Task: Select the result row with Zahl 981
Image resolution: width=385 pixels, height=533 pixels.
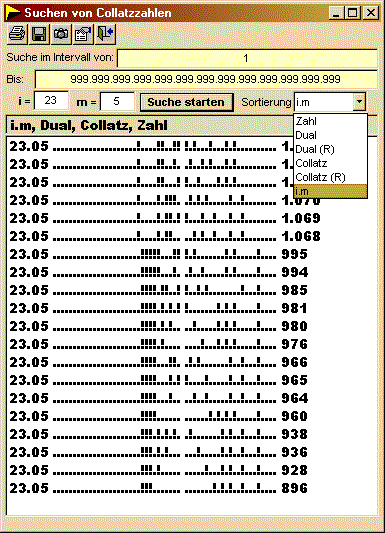Action: click(159, 308)
